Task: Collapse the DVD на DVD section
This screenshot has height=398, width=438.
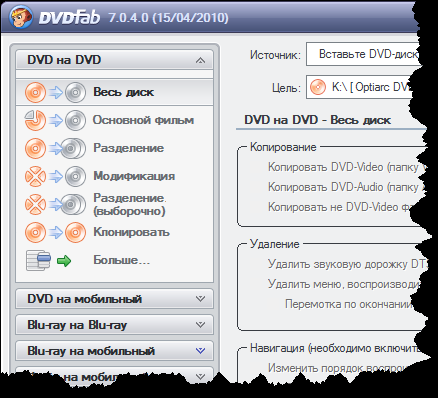Action: point(200,60)
